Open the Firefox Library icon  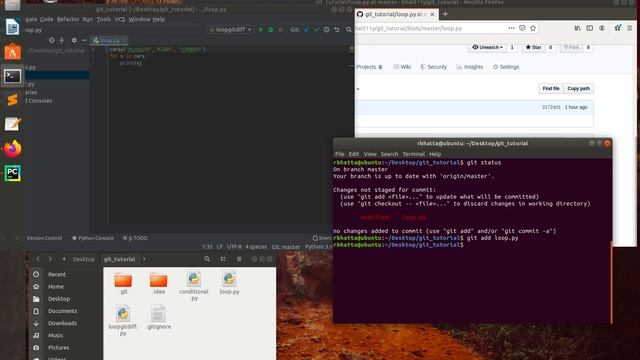click(578, 28)
